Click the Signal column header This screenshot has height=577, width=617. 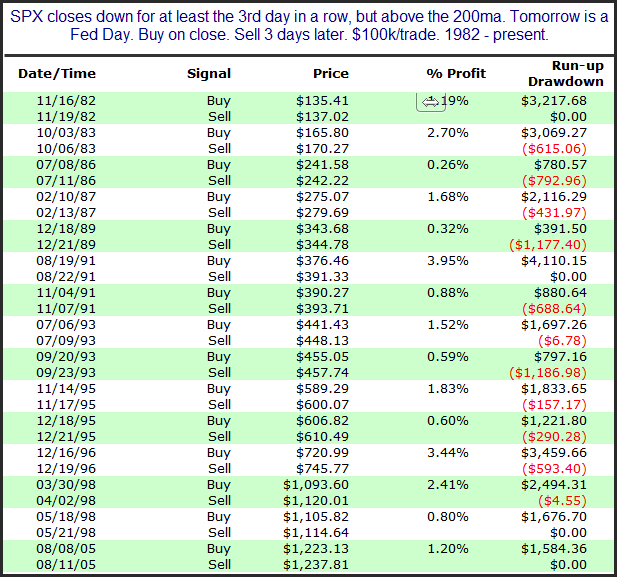209,74
